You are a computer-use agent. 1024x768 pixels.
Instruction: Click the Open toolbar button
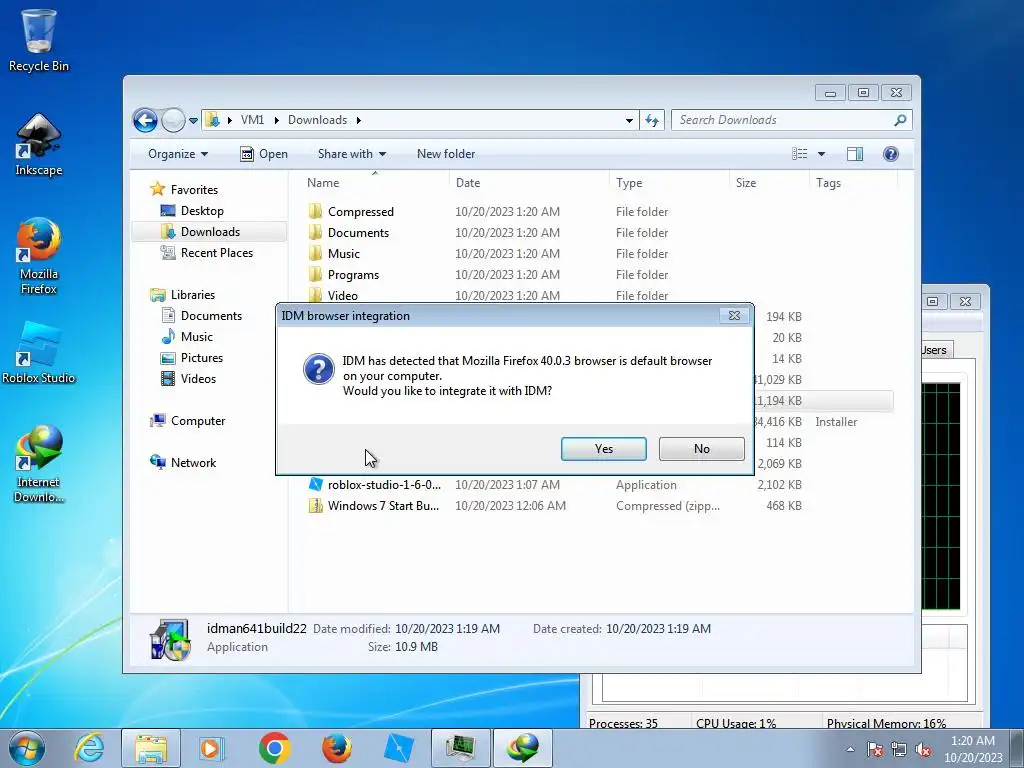(264, 154)
